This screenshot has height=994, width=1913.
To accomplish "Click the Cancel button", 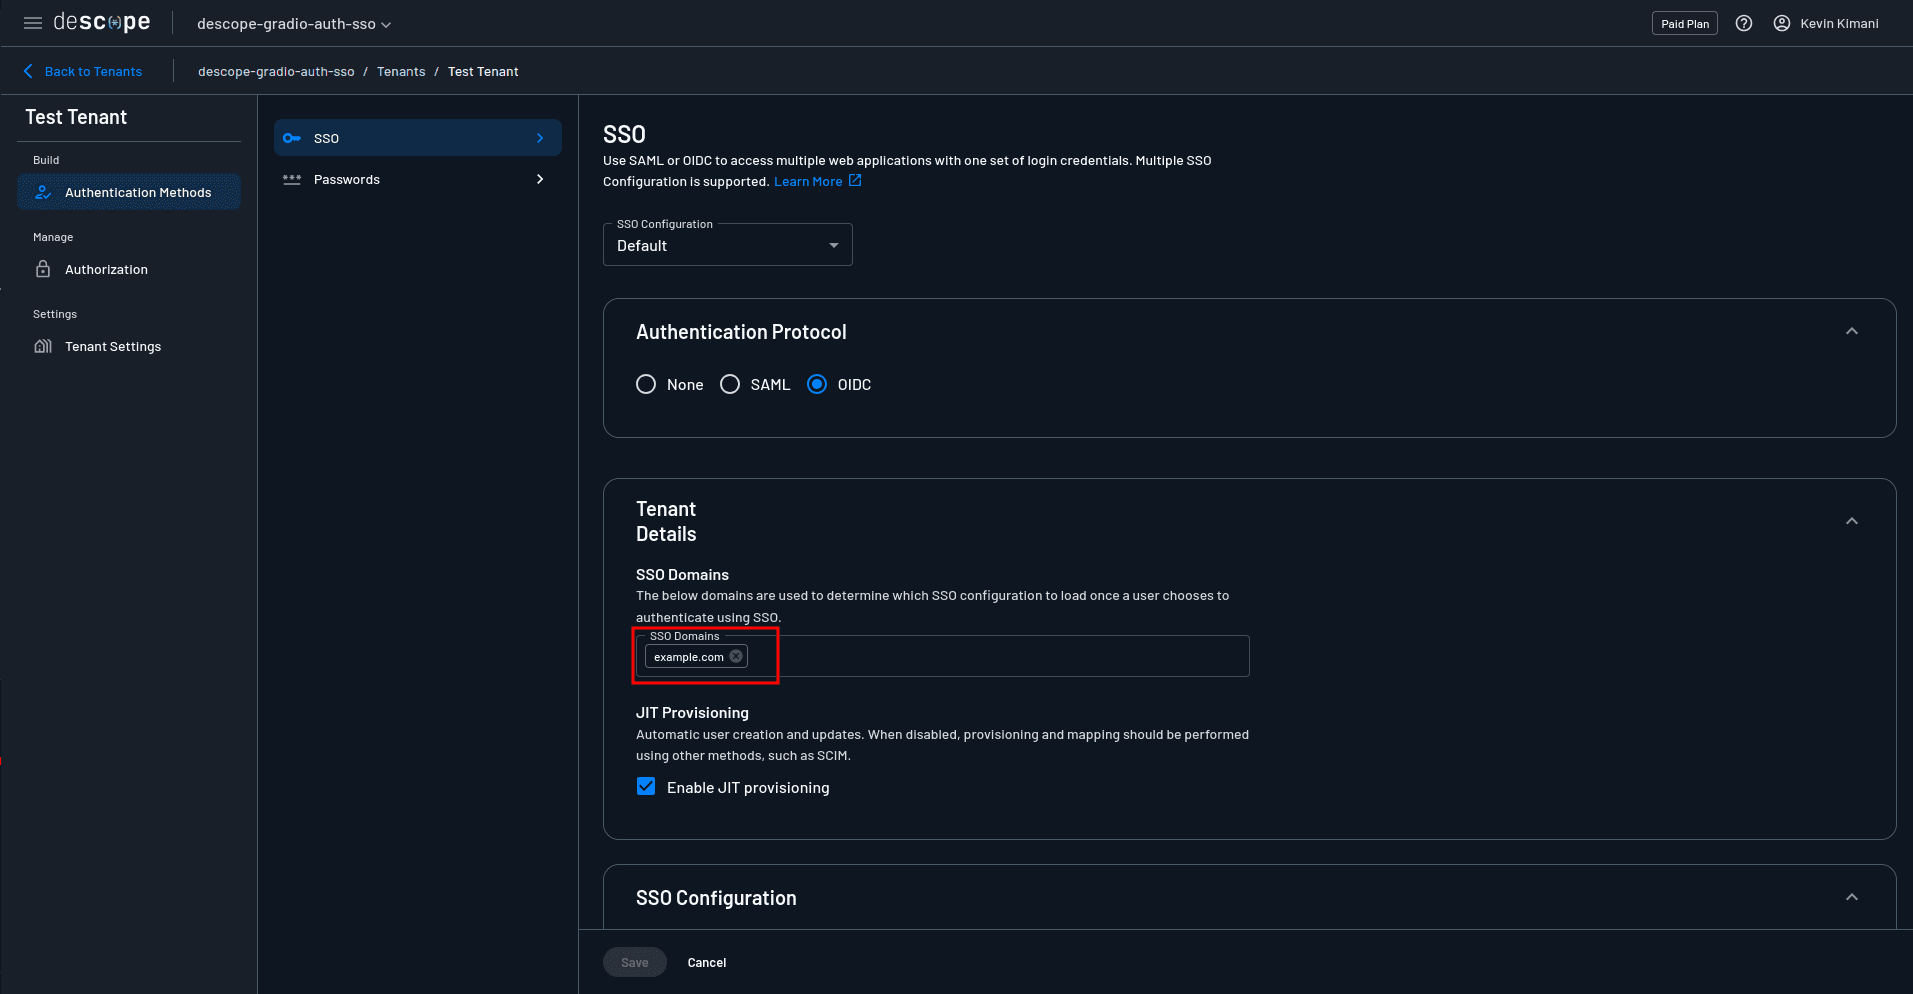I will [x=706, y=962].
